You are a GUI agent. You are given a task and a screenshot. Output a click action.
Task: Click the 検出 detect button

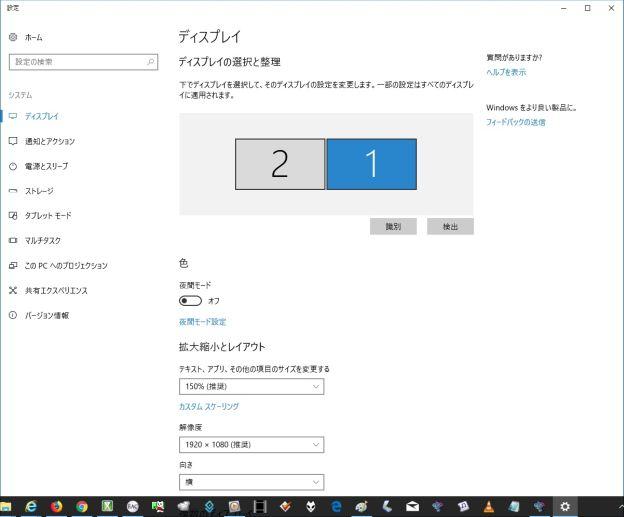(x=450, y=226)
